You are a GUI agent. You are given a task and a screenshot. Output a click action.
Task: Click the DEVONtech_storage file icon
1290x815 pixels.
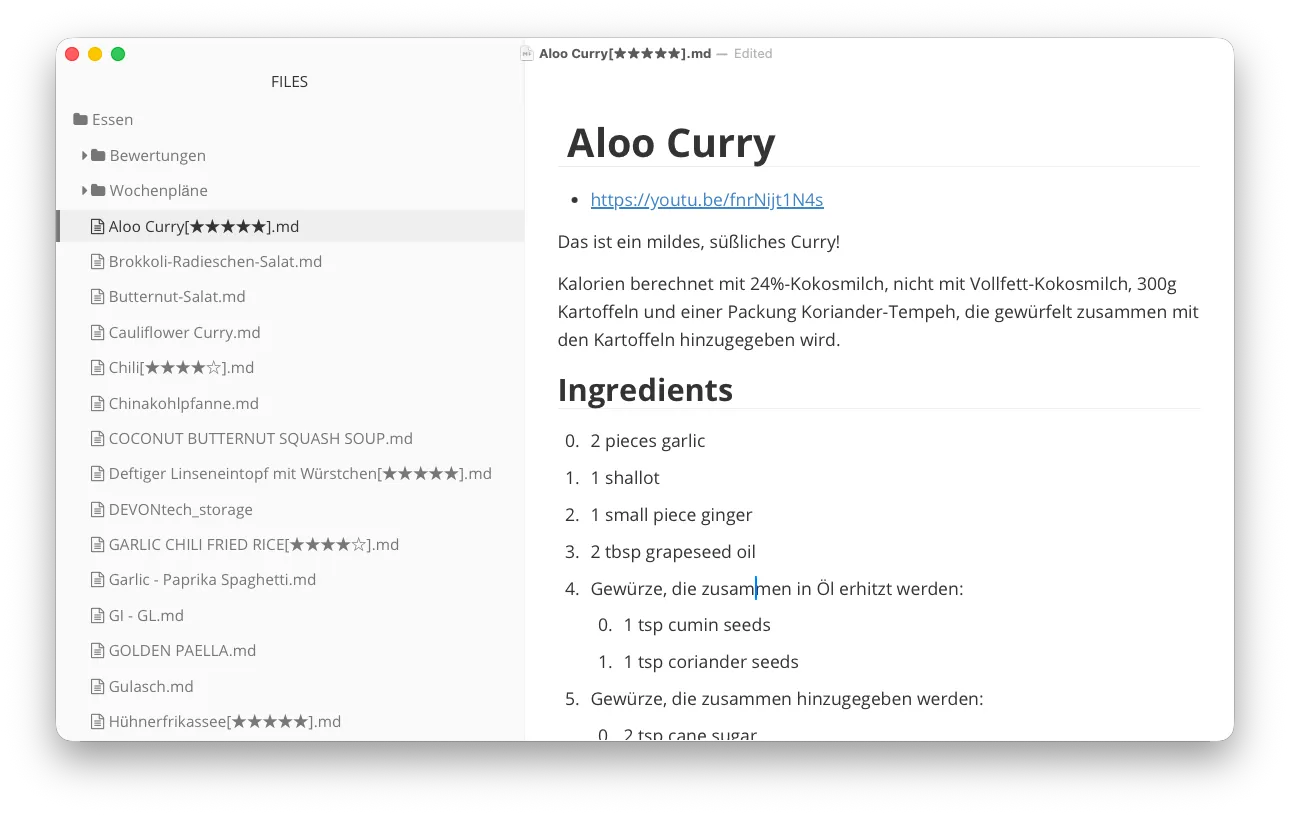97,510
